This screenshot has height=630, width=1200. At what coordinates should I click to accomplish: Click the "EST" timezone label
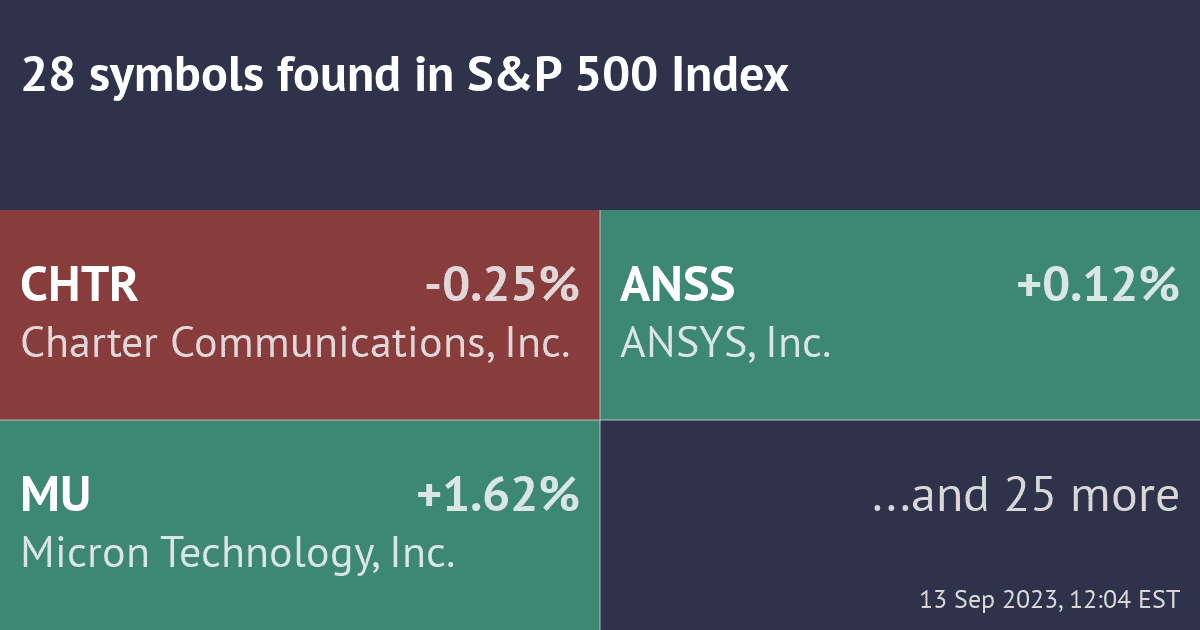pyautogui.click(x=1159, y=600)
